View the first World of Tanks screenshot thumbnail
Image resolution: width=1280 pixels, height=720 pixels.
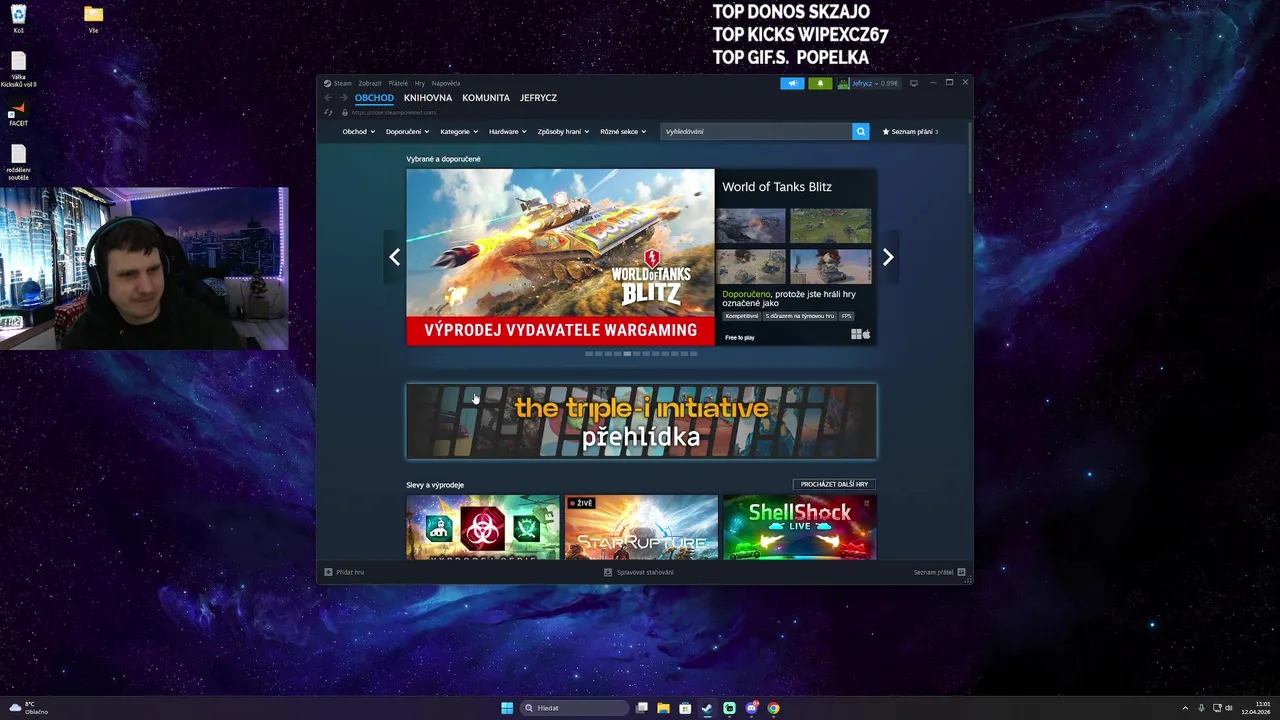(x=751, y=226)
